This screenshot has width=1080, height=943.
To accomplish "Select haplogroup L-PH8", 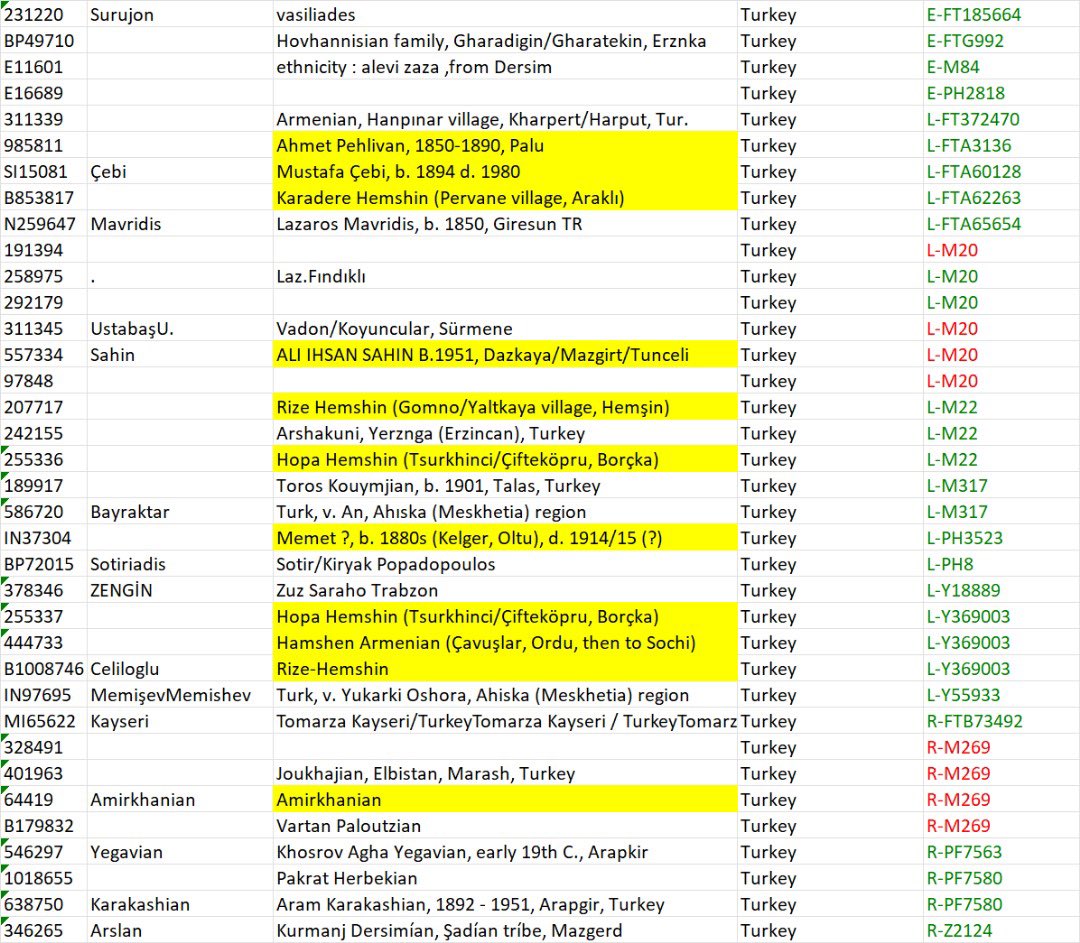I will click(1001, 564).
